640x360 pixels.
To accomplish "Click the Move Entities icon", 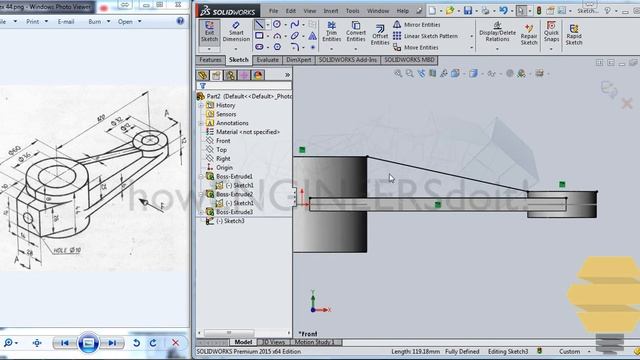I will pos(397,47).
